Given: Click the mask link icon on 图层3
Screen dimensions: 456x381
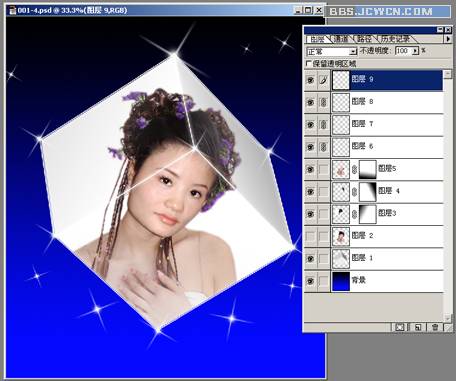Looking at the screenshot, I should coord(354,214).
